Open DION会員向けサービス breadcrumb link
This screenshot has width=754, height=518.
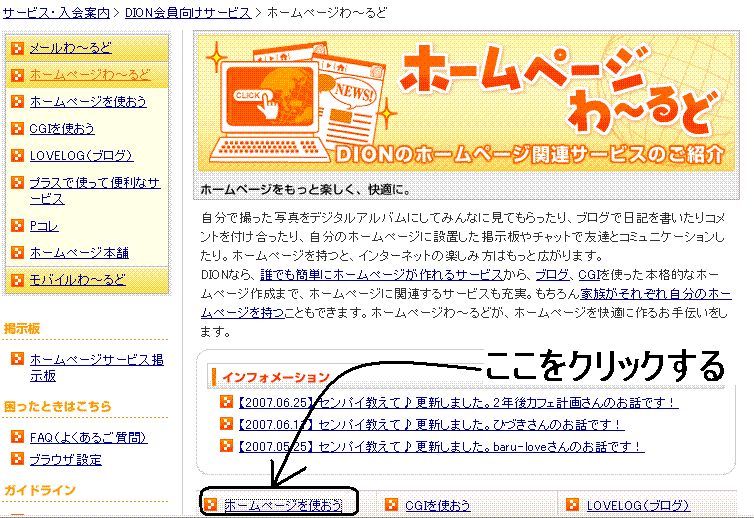point(188,13)
